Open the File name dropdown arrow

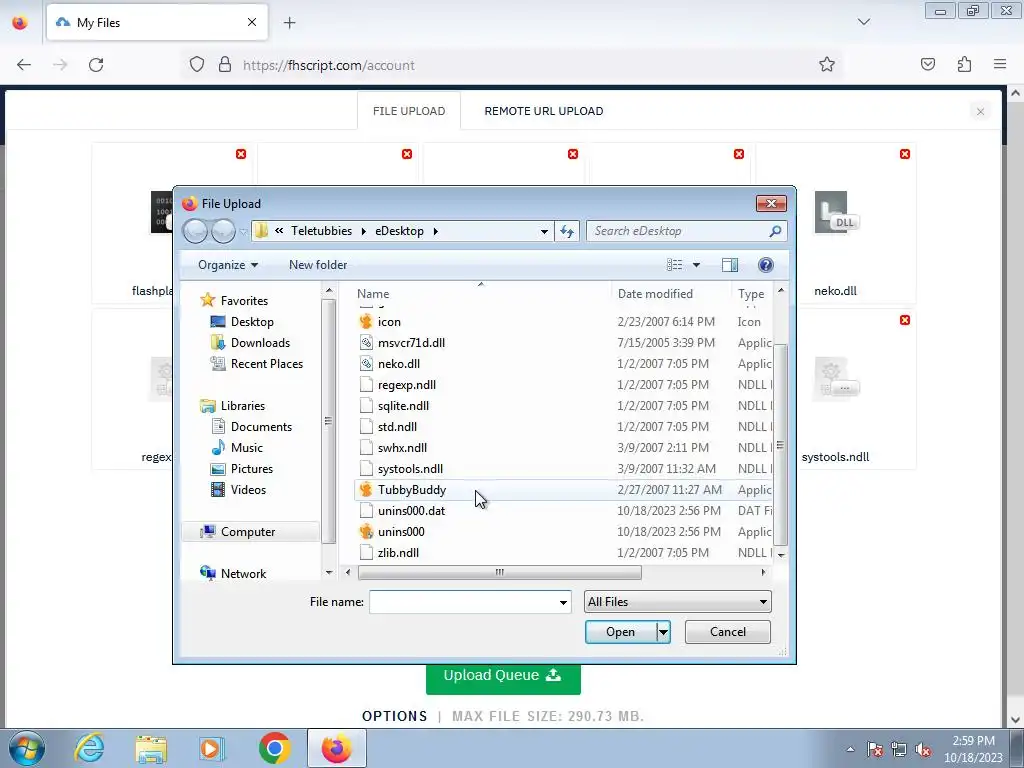(x=563, y=602)
